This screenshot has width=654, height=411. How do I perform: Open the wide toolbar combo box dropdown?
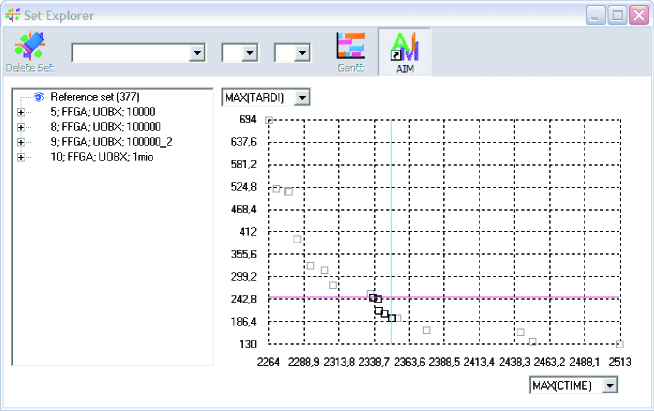[196, 53]
